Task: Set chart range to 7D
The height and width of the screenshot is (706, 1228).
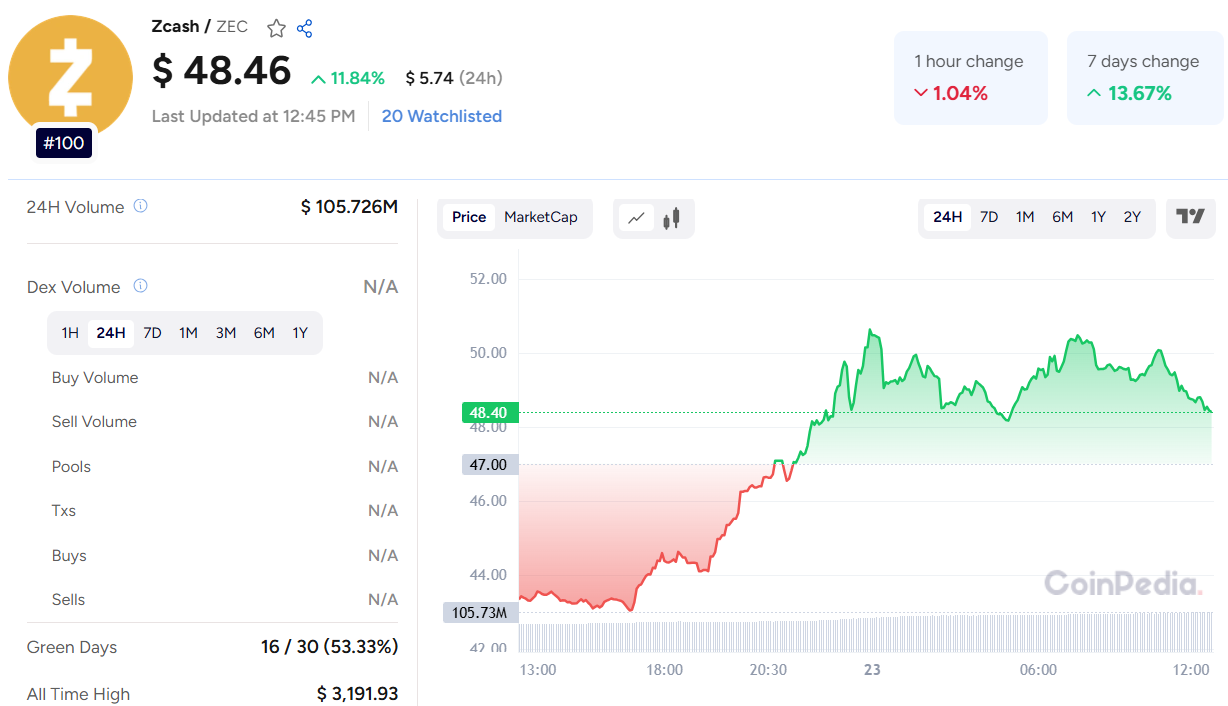Action: (989, 217)
